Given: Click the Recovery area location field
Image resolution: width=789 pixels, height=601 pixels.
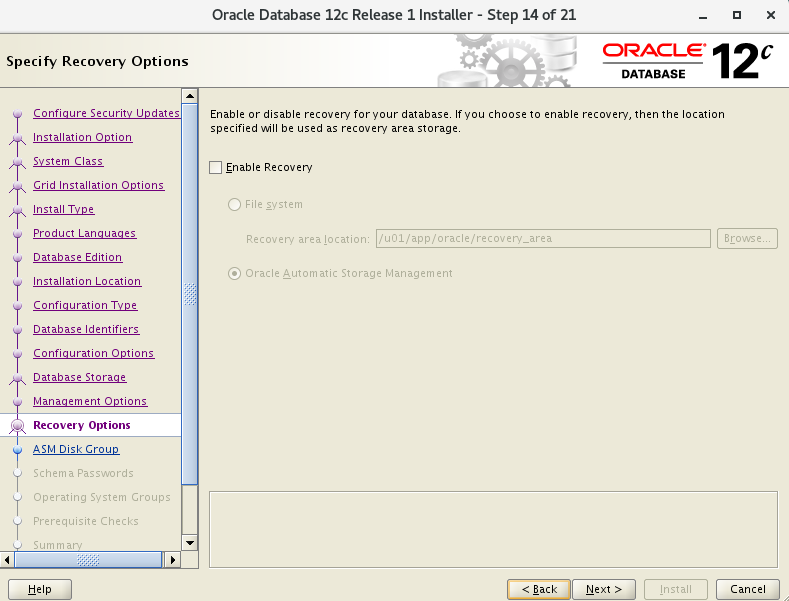Looking at the screenshot, I should click(x=544, y=239).
